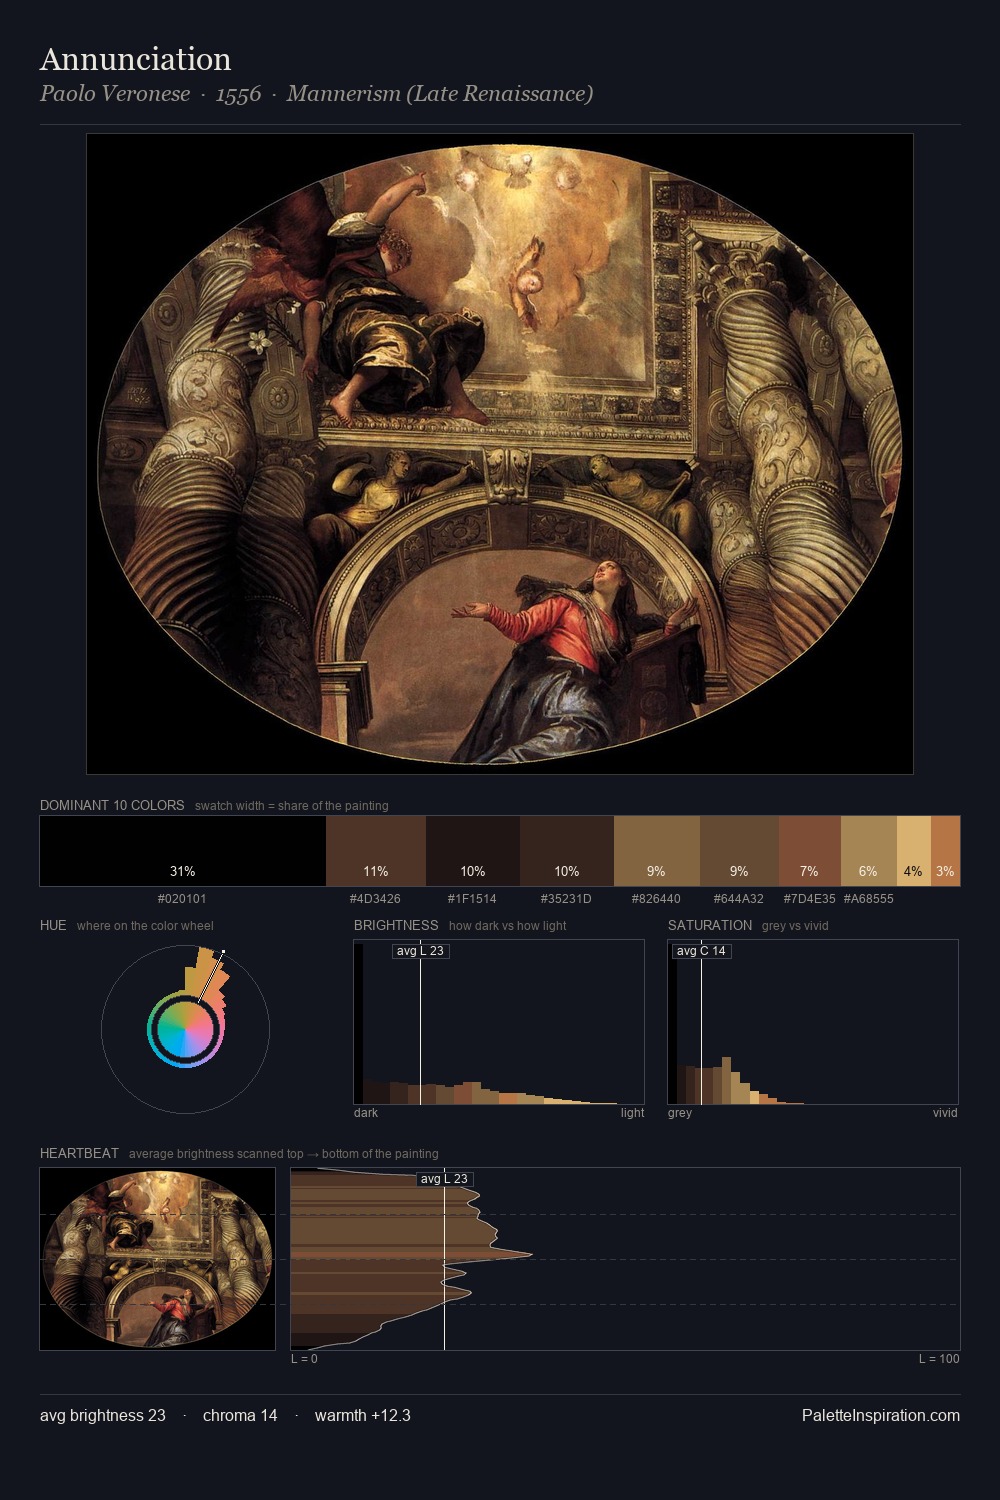Viewport: 1000px width, 1500px height.
Task: Click the L = 100 axis label
Action: (939, 1359)
